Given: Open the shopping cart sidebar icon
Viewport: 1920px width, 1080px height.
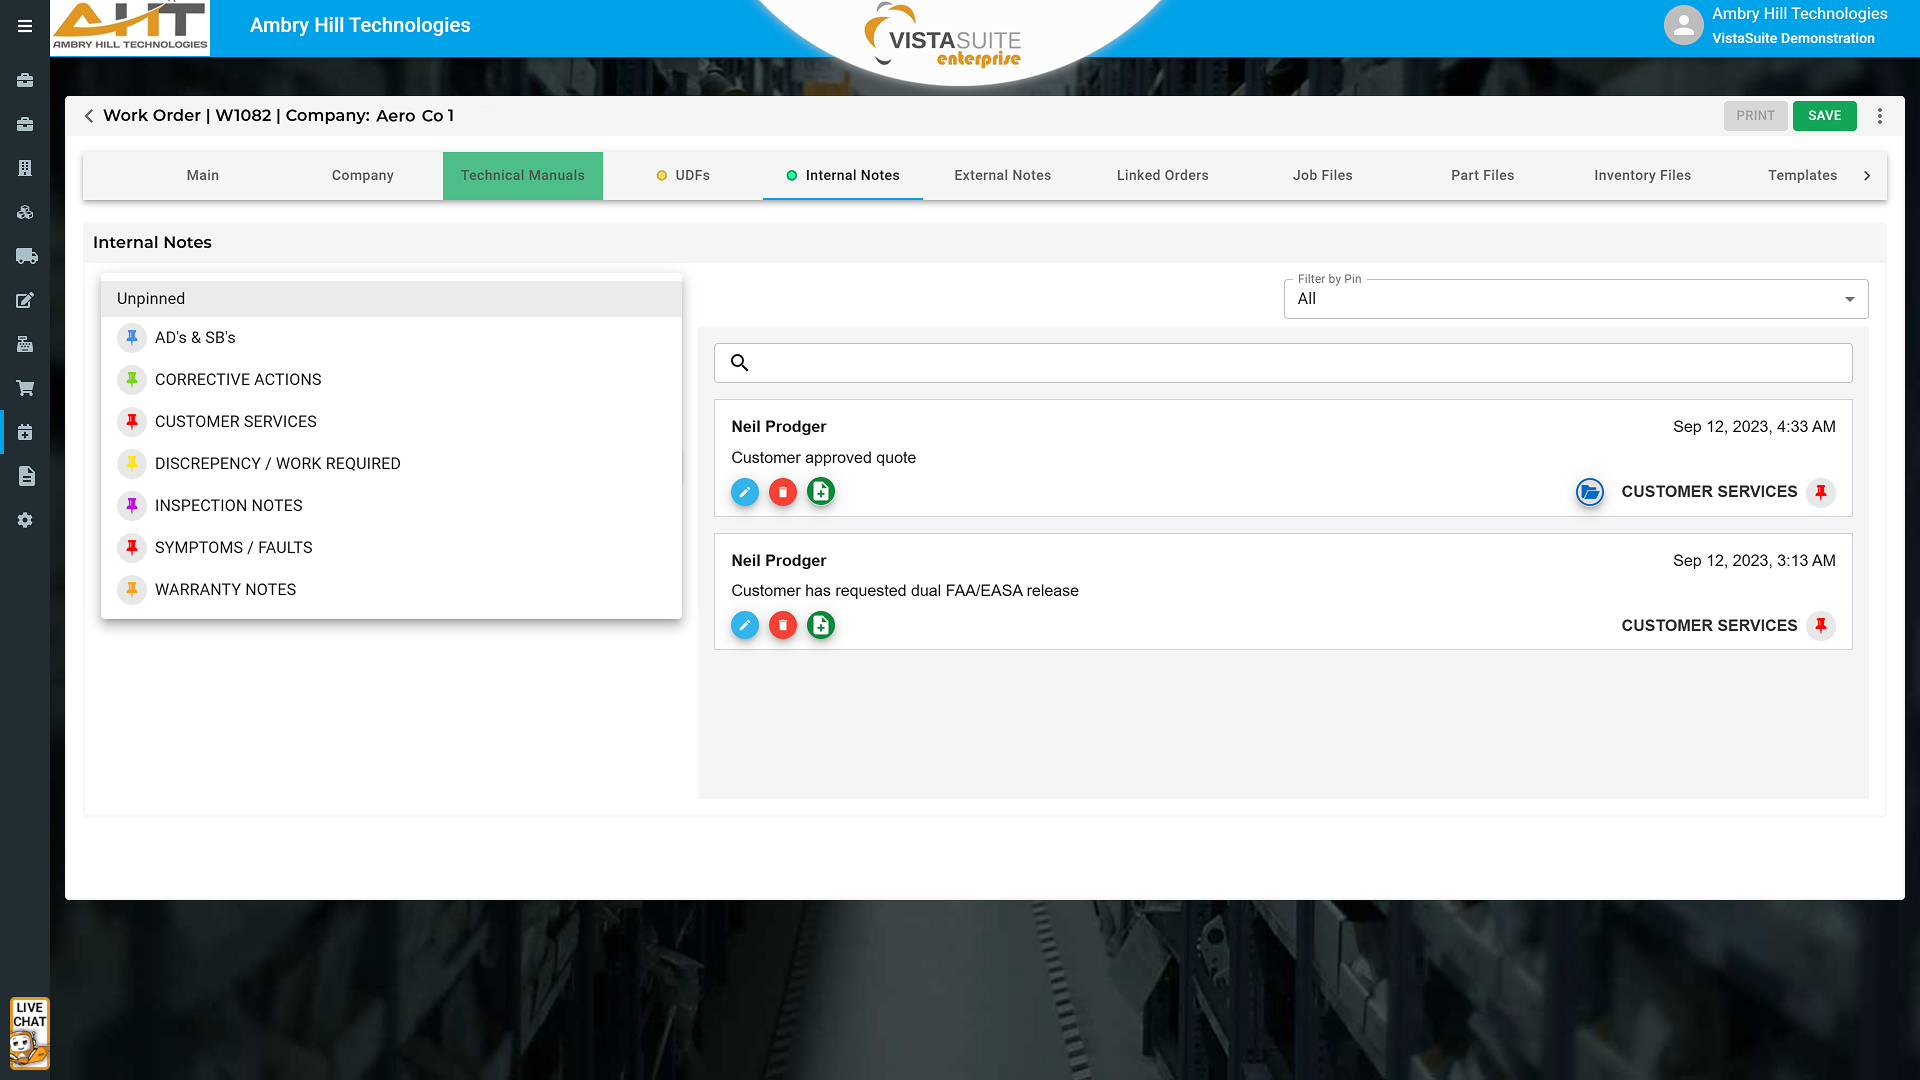Looking at the screenshot, I should (26, 388).
